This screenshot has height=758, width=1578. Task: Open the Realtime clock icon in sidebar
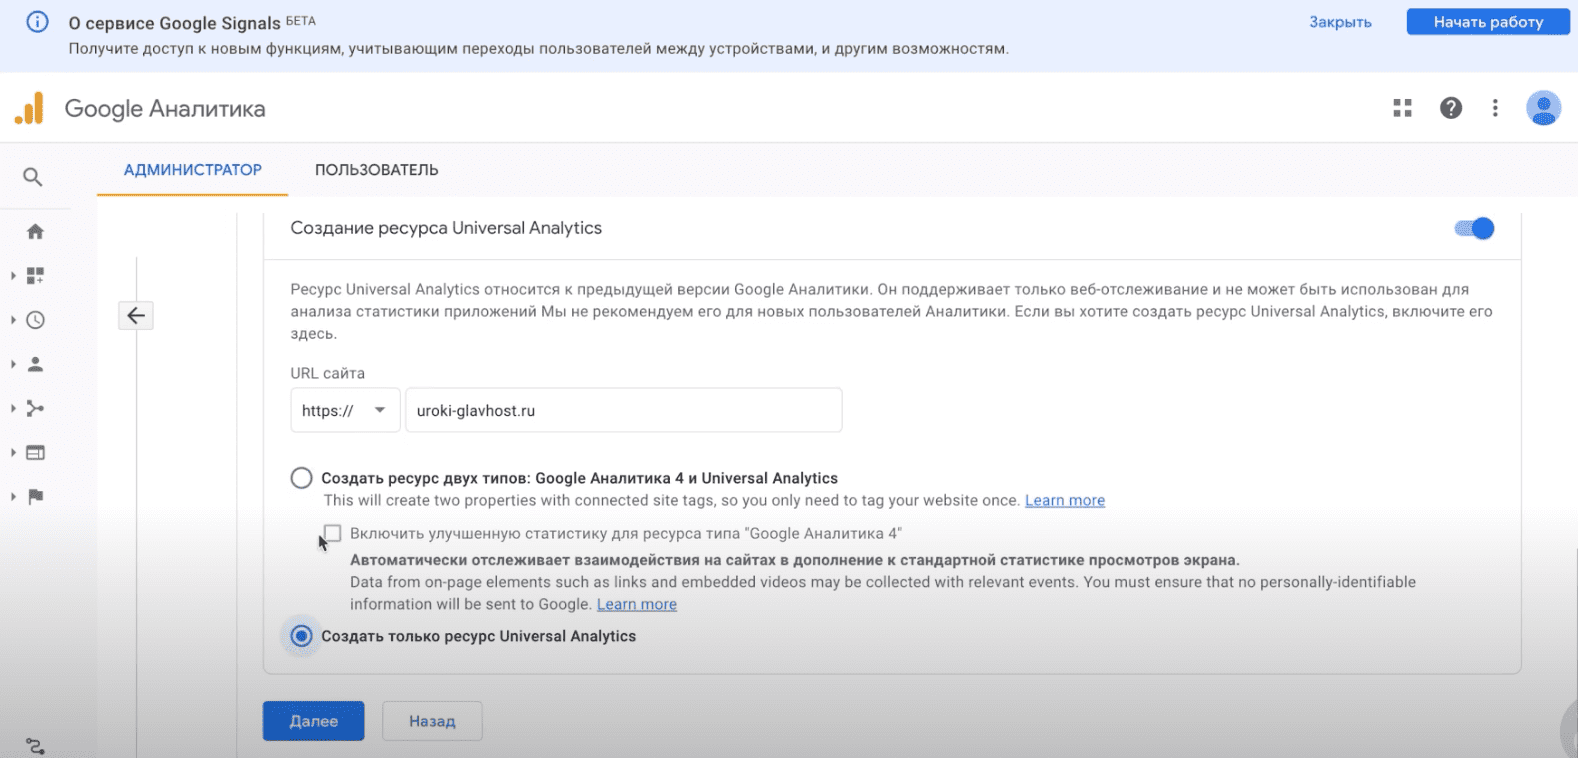[x=35, y=320]
